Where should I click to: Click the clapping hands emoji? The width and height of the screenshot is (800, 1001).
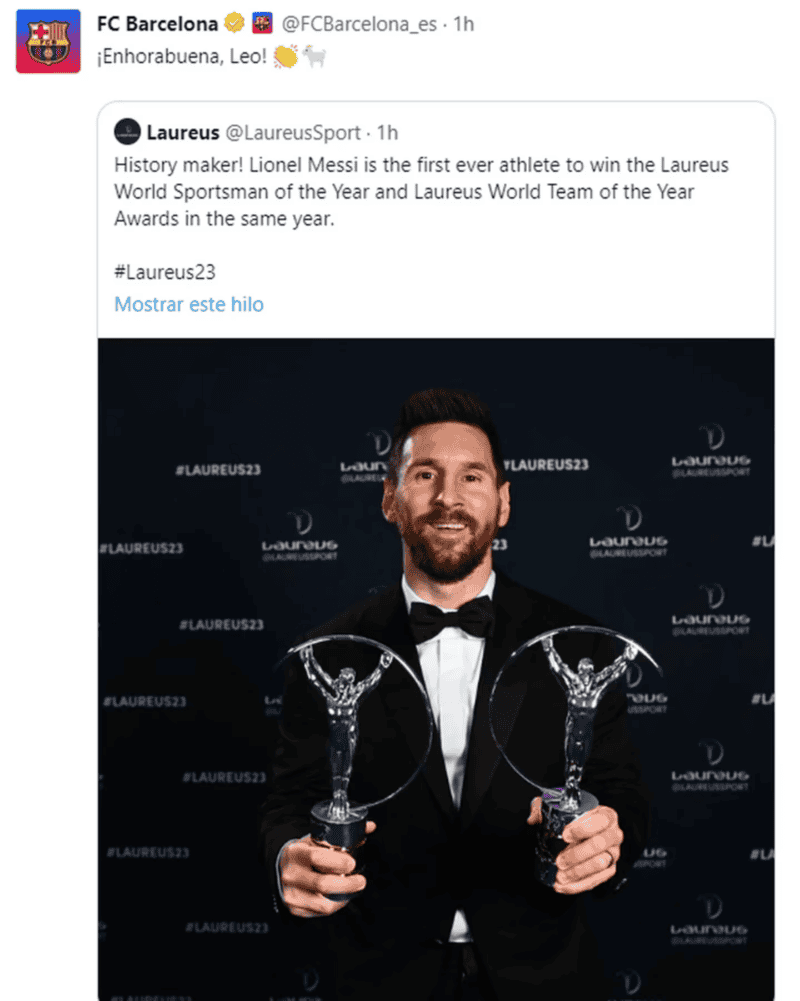point(285,56)
